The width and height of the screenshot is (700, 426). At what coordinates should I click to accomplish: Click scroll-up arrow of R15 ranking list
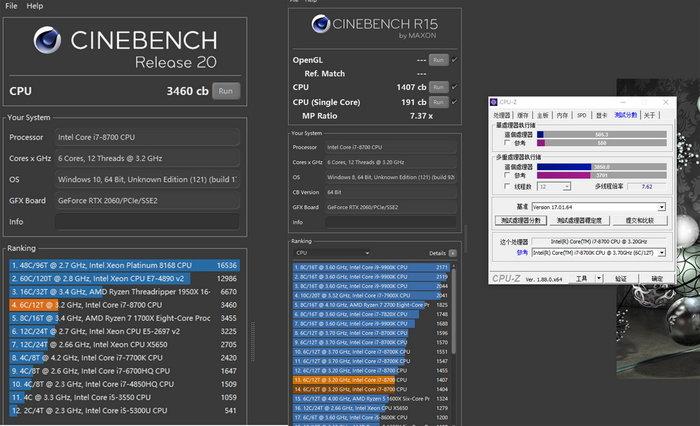[454, 266]
